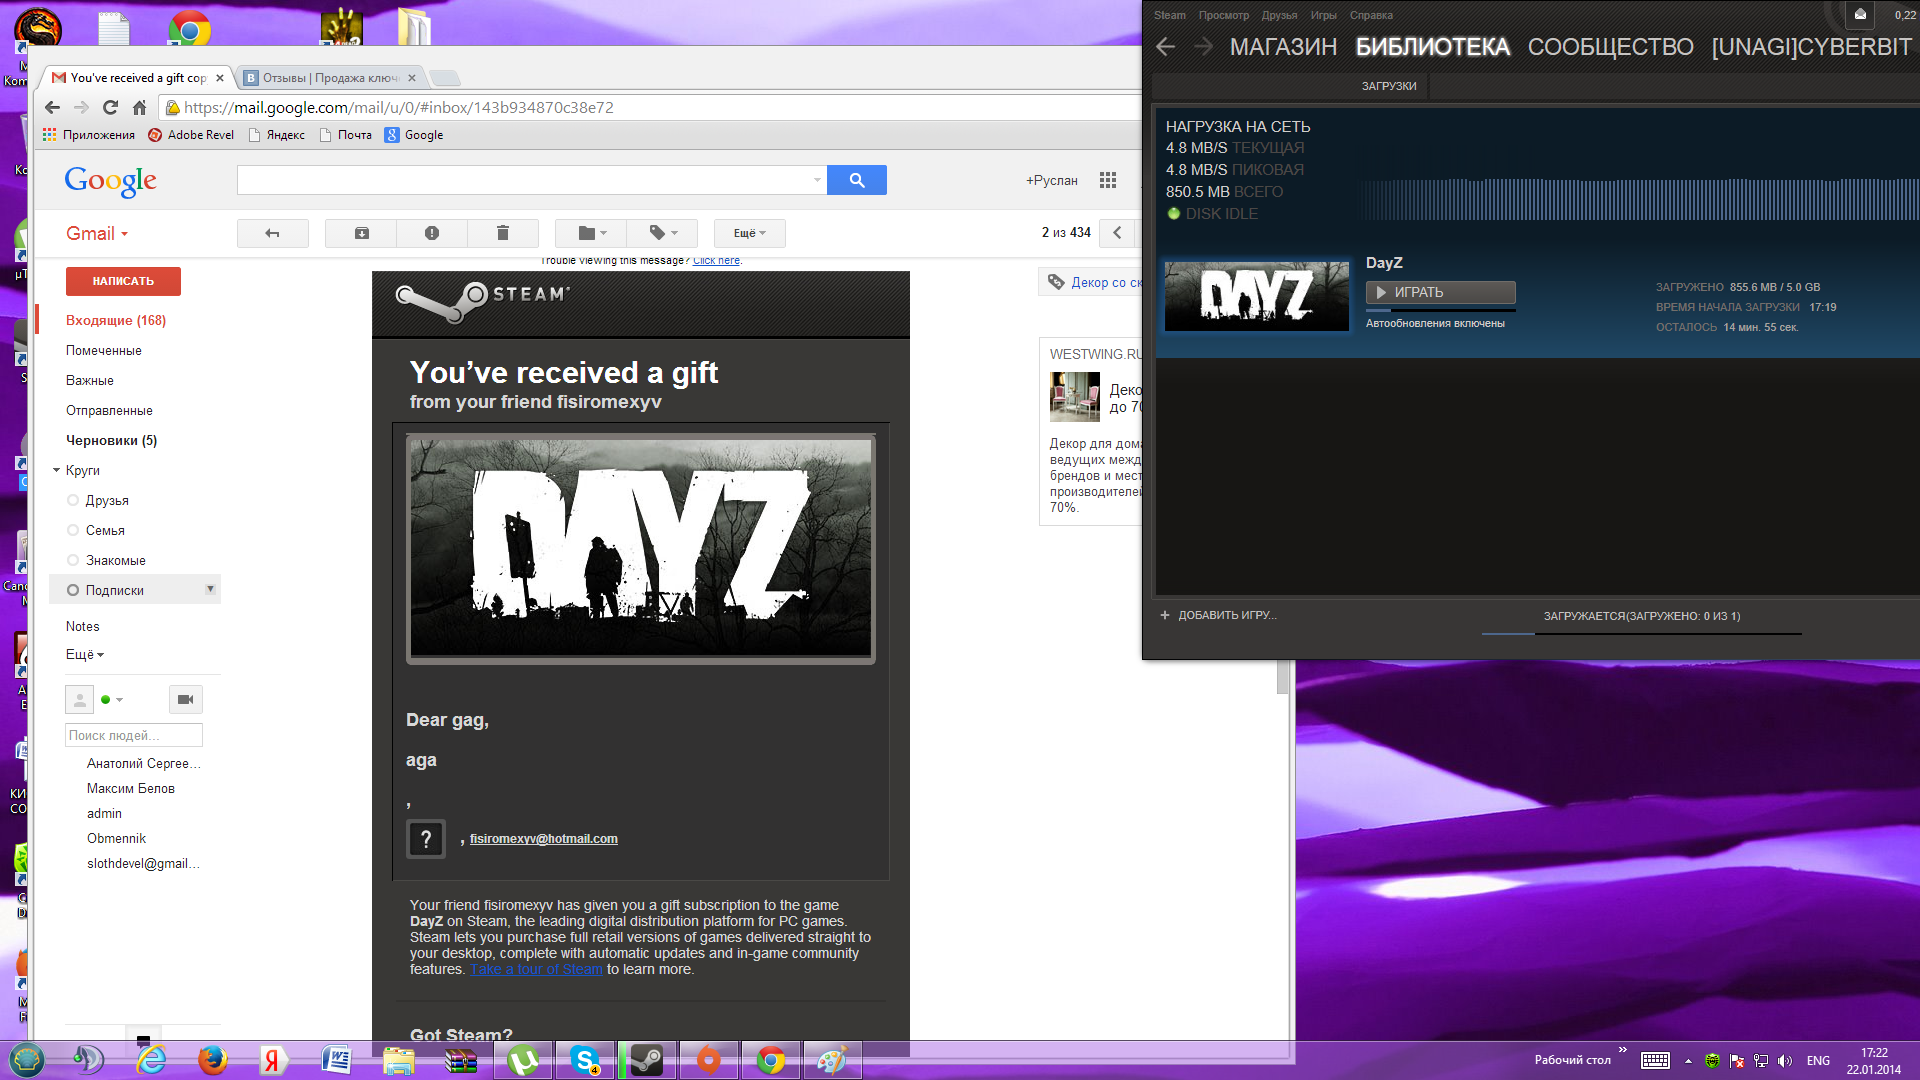Open the Gmail dropdown menu
Viewport: 1920px width, 1080px height.
(x=97, y=233)
